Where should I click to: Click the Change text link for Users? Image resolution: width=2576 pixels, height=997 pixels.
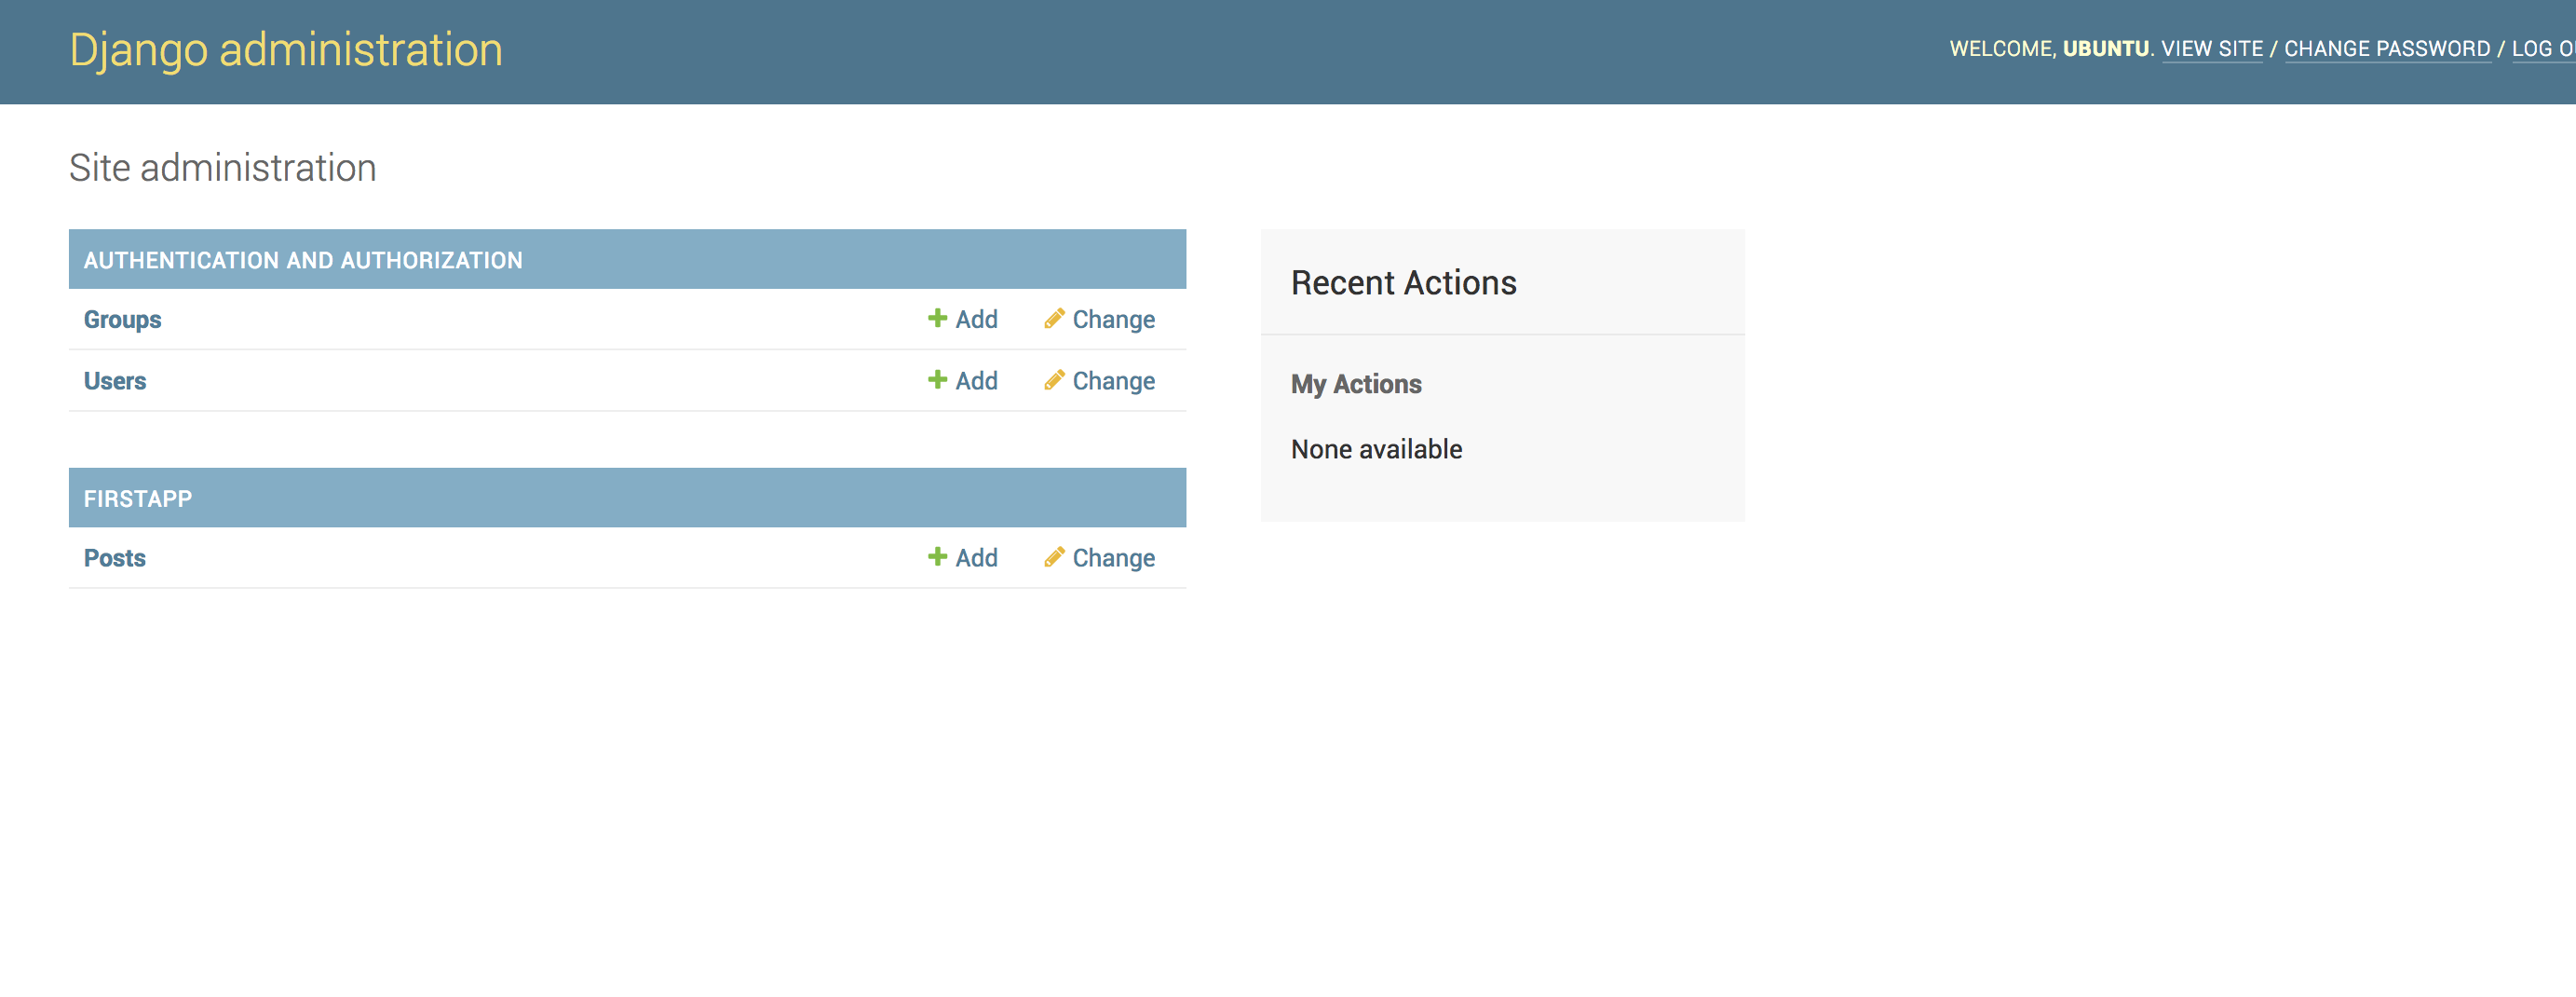(x=1113, y=381)
